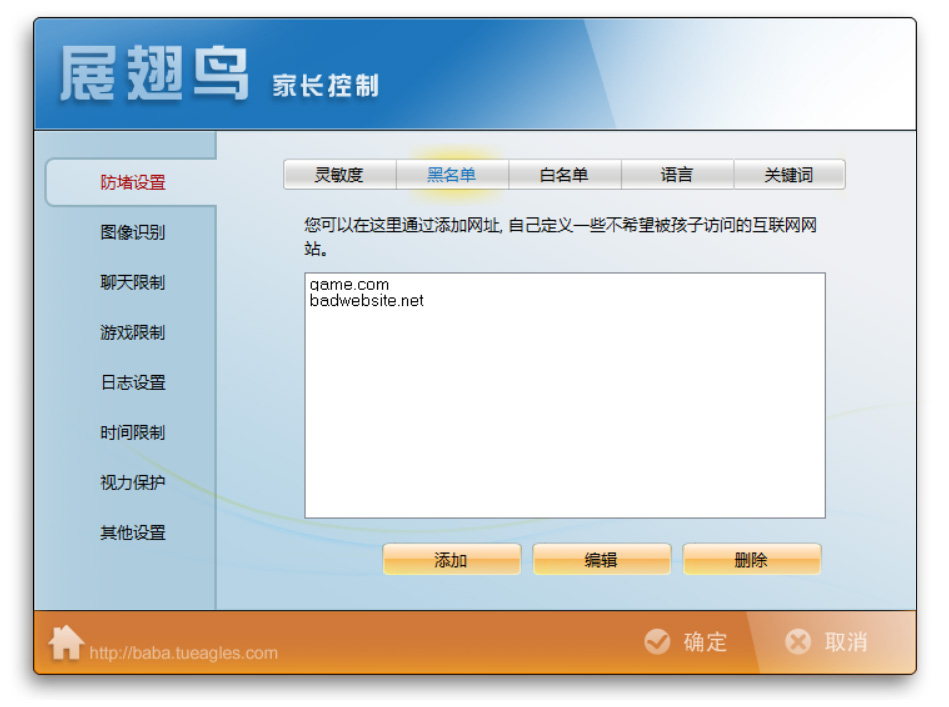Select 视力保护 in the sidebar

click(132, 483)
